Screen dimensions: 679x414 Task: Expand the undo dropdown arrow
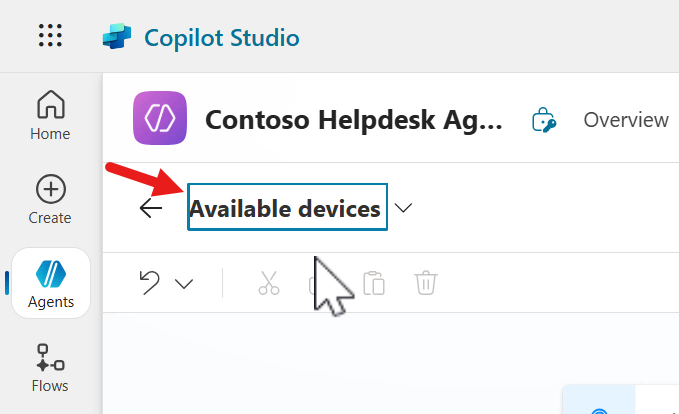click(184, 284)
